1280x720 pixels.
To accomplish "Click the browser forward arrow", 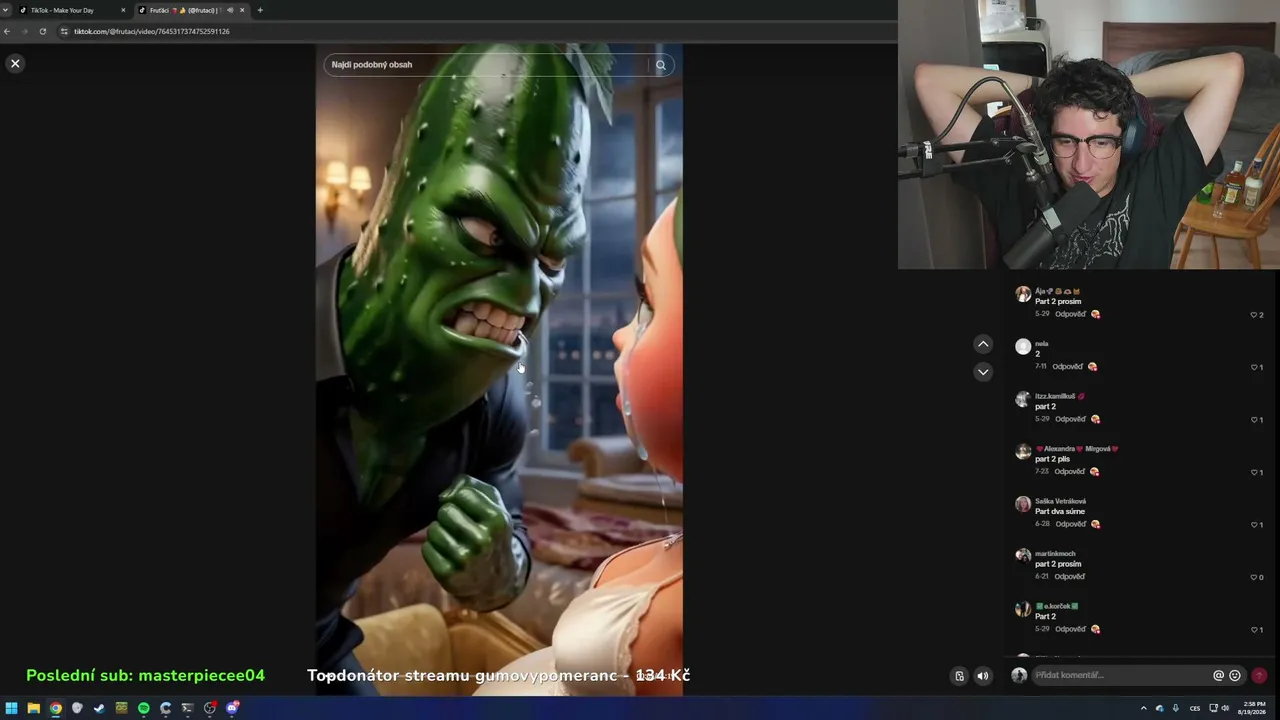I will 25,31.
